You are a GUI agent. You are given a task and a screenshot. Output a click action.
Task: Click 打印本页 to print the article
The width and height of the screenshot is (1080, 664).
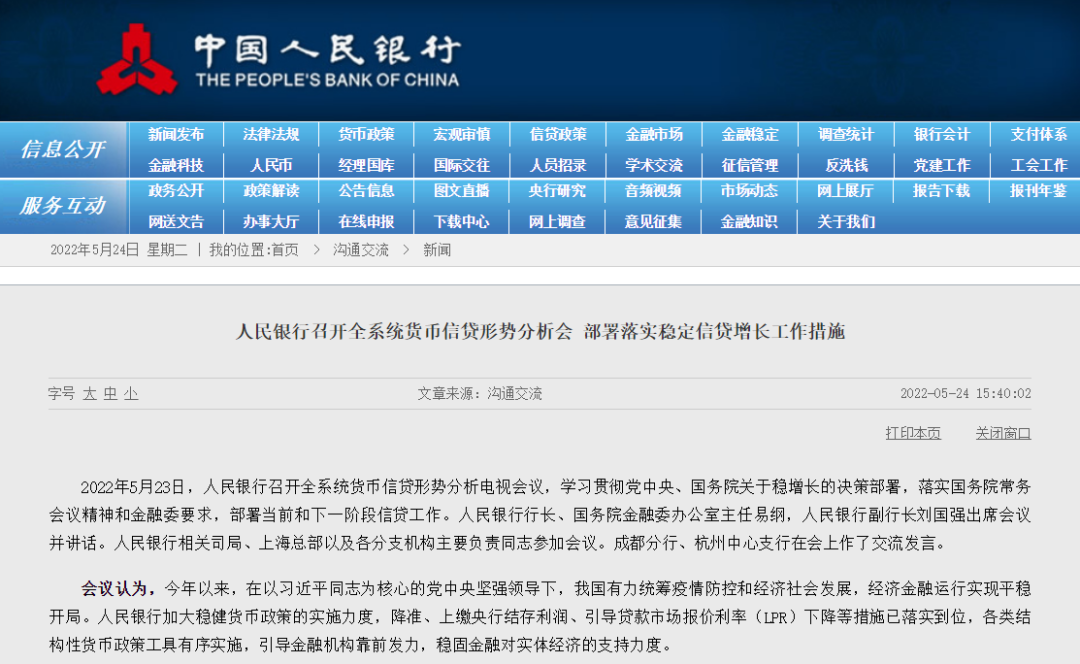tap(911, 433)
